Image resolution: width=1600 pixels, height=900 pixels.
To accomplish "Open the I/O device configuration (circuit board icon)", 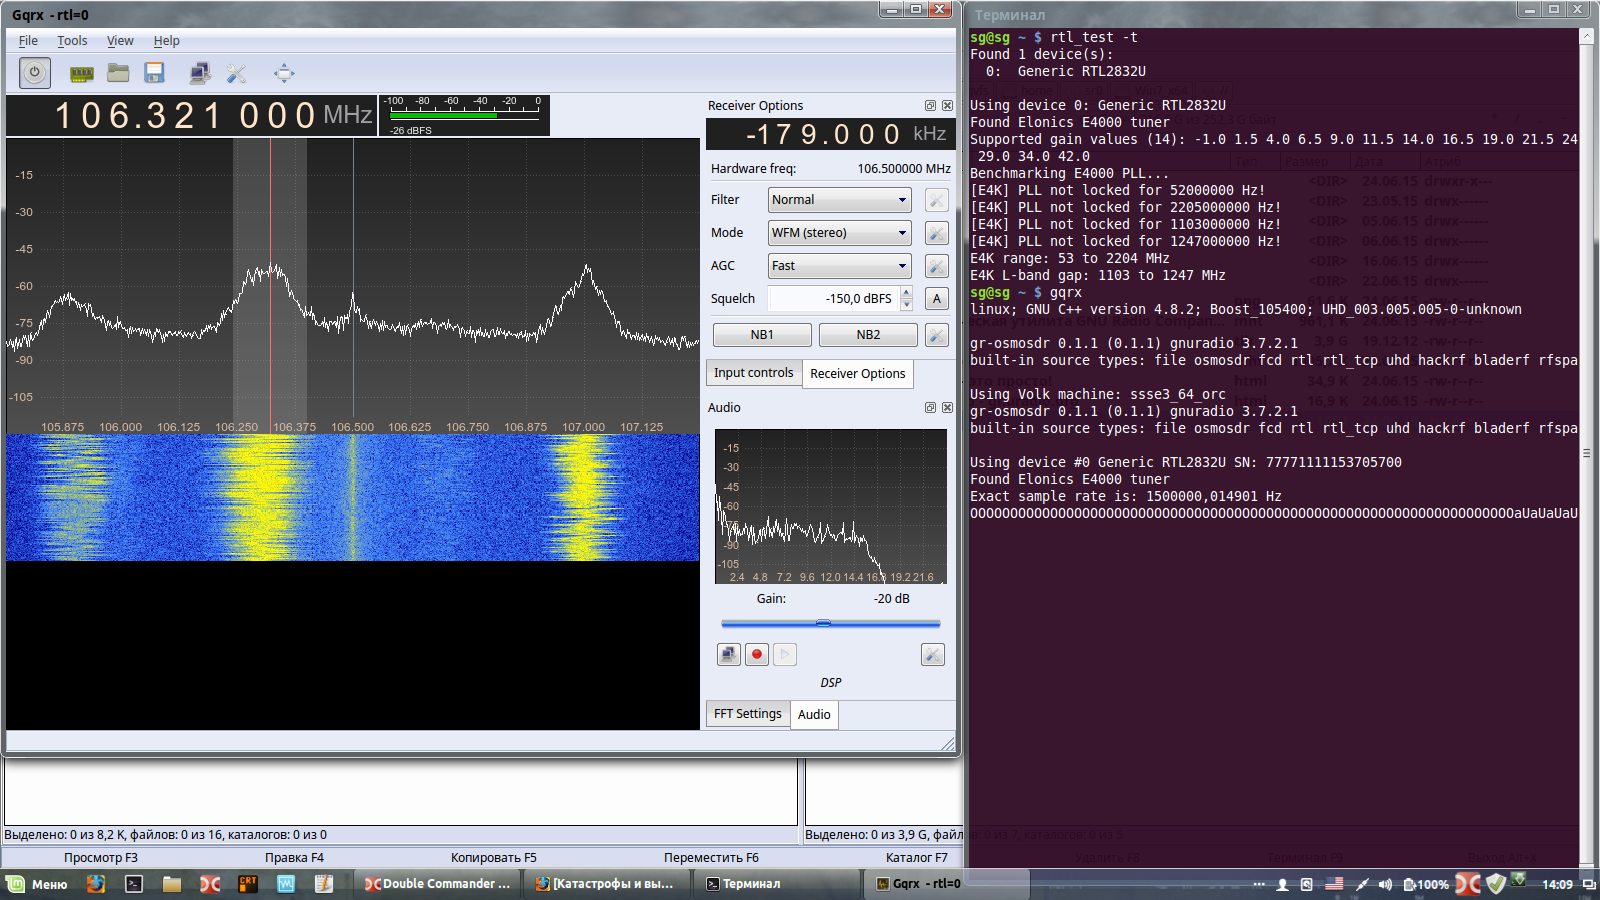I will pos(81,73).
